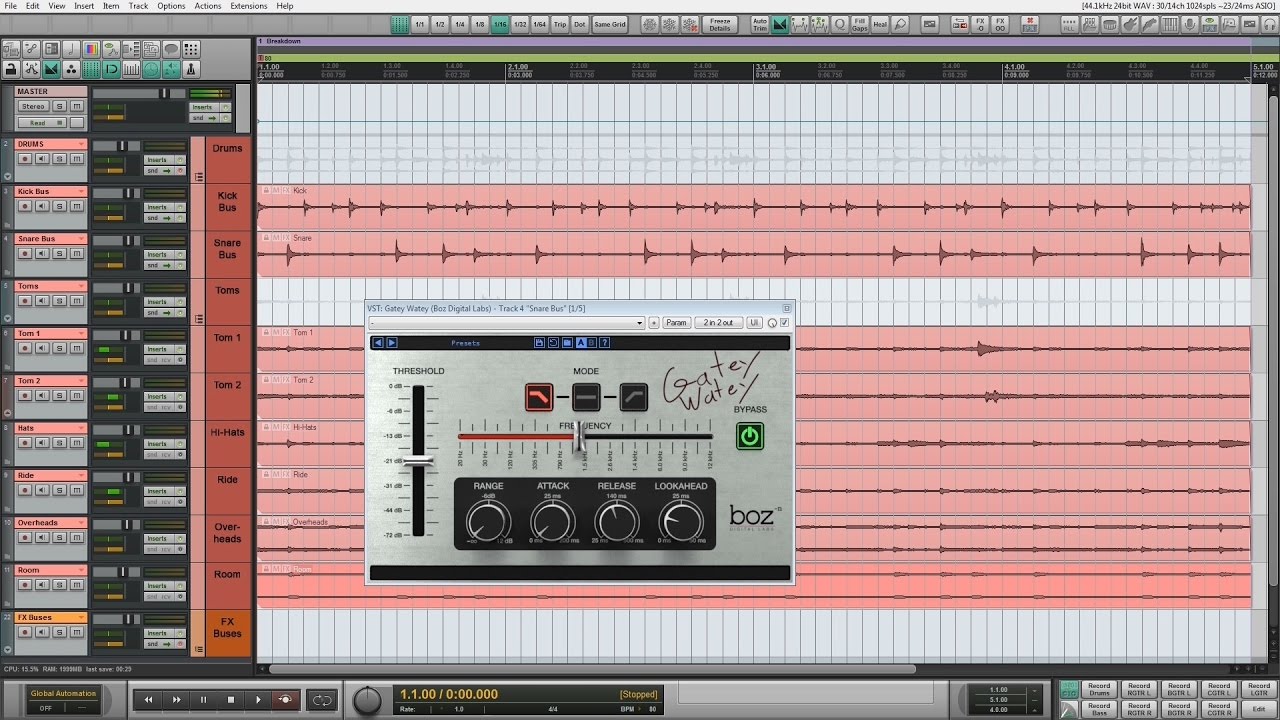Click the Stop button in transport
The width and height of the screenshot is (1280, 720).
230,700
